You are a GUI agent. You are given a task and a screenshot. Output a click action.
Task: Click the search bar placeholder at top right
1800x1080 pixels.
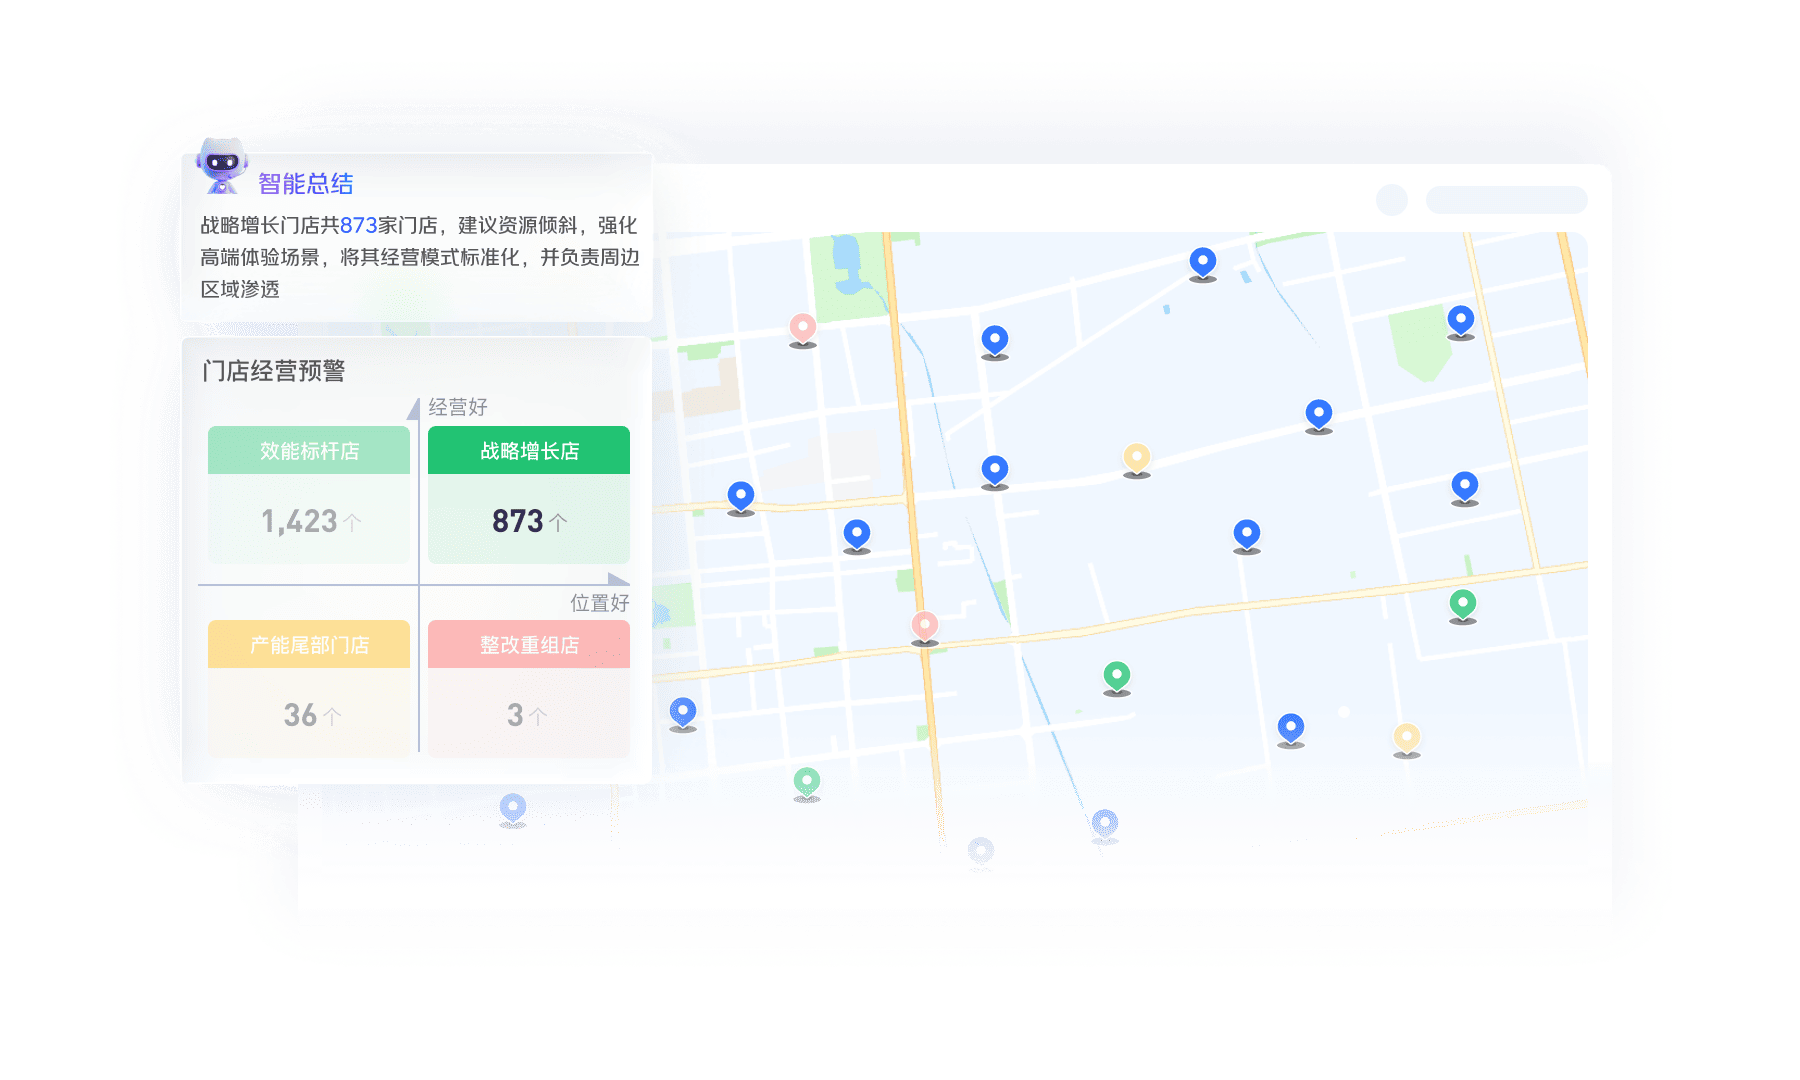(x=1507, y=200)
